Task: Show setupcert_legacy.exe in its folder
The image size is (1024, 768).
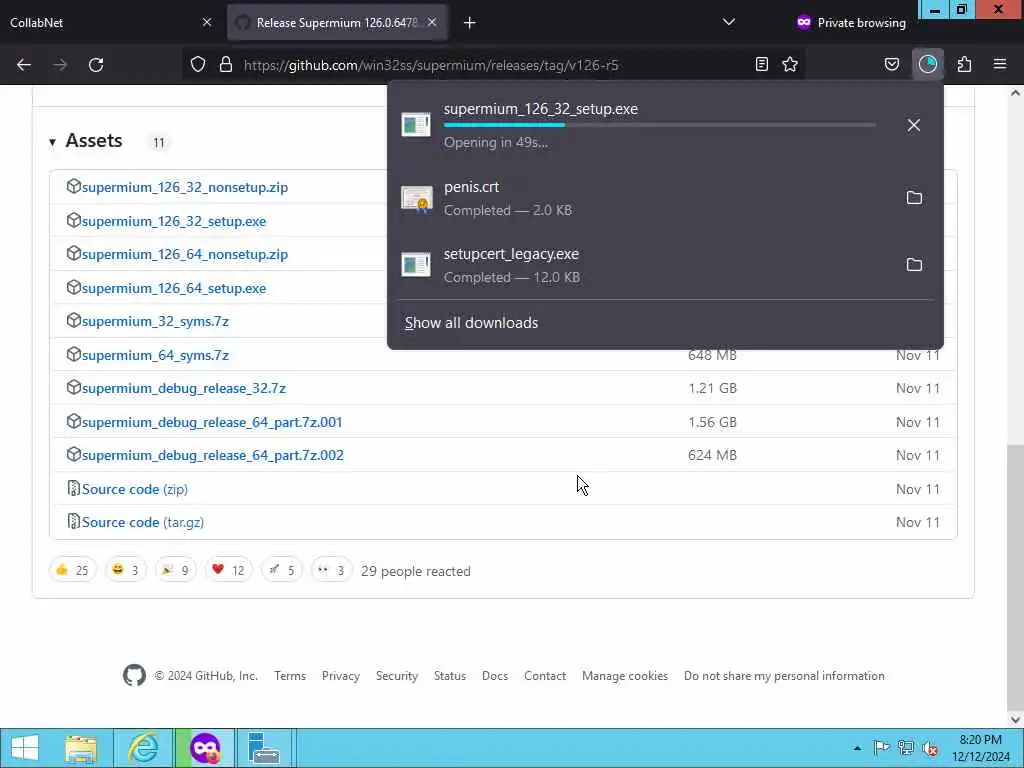Action: [914, 264]
